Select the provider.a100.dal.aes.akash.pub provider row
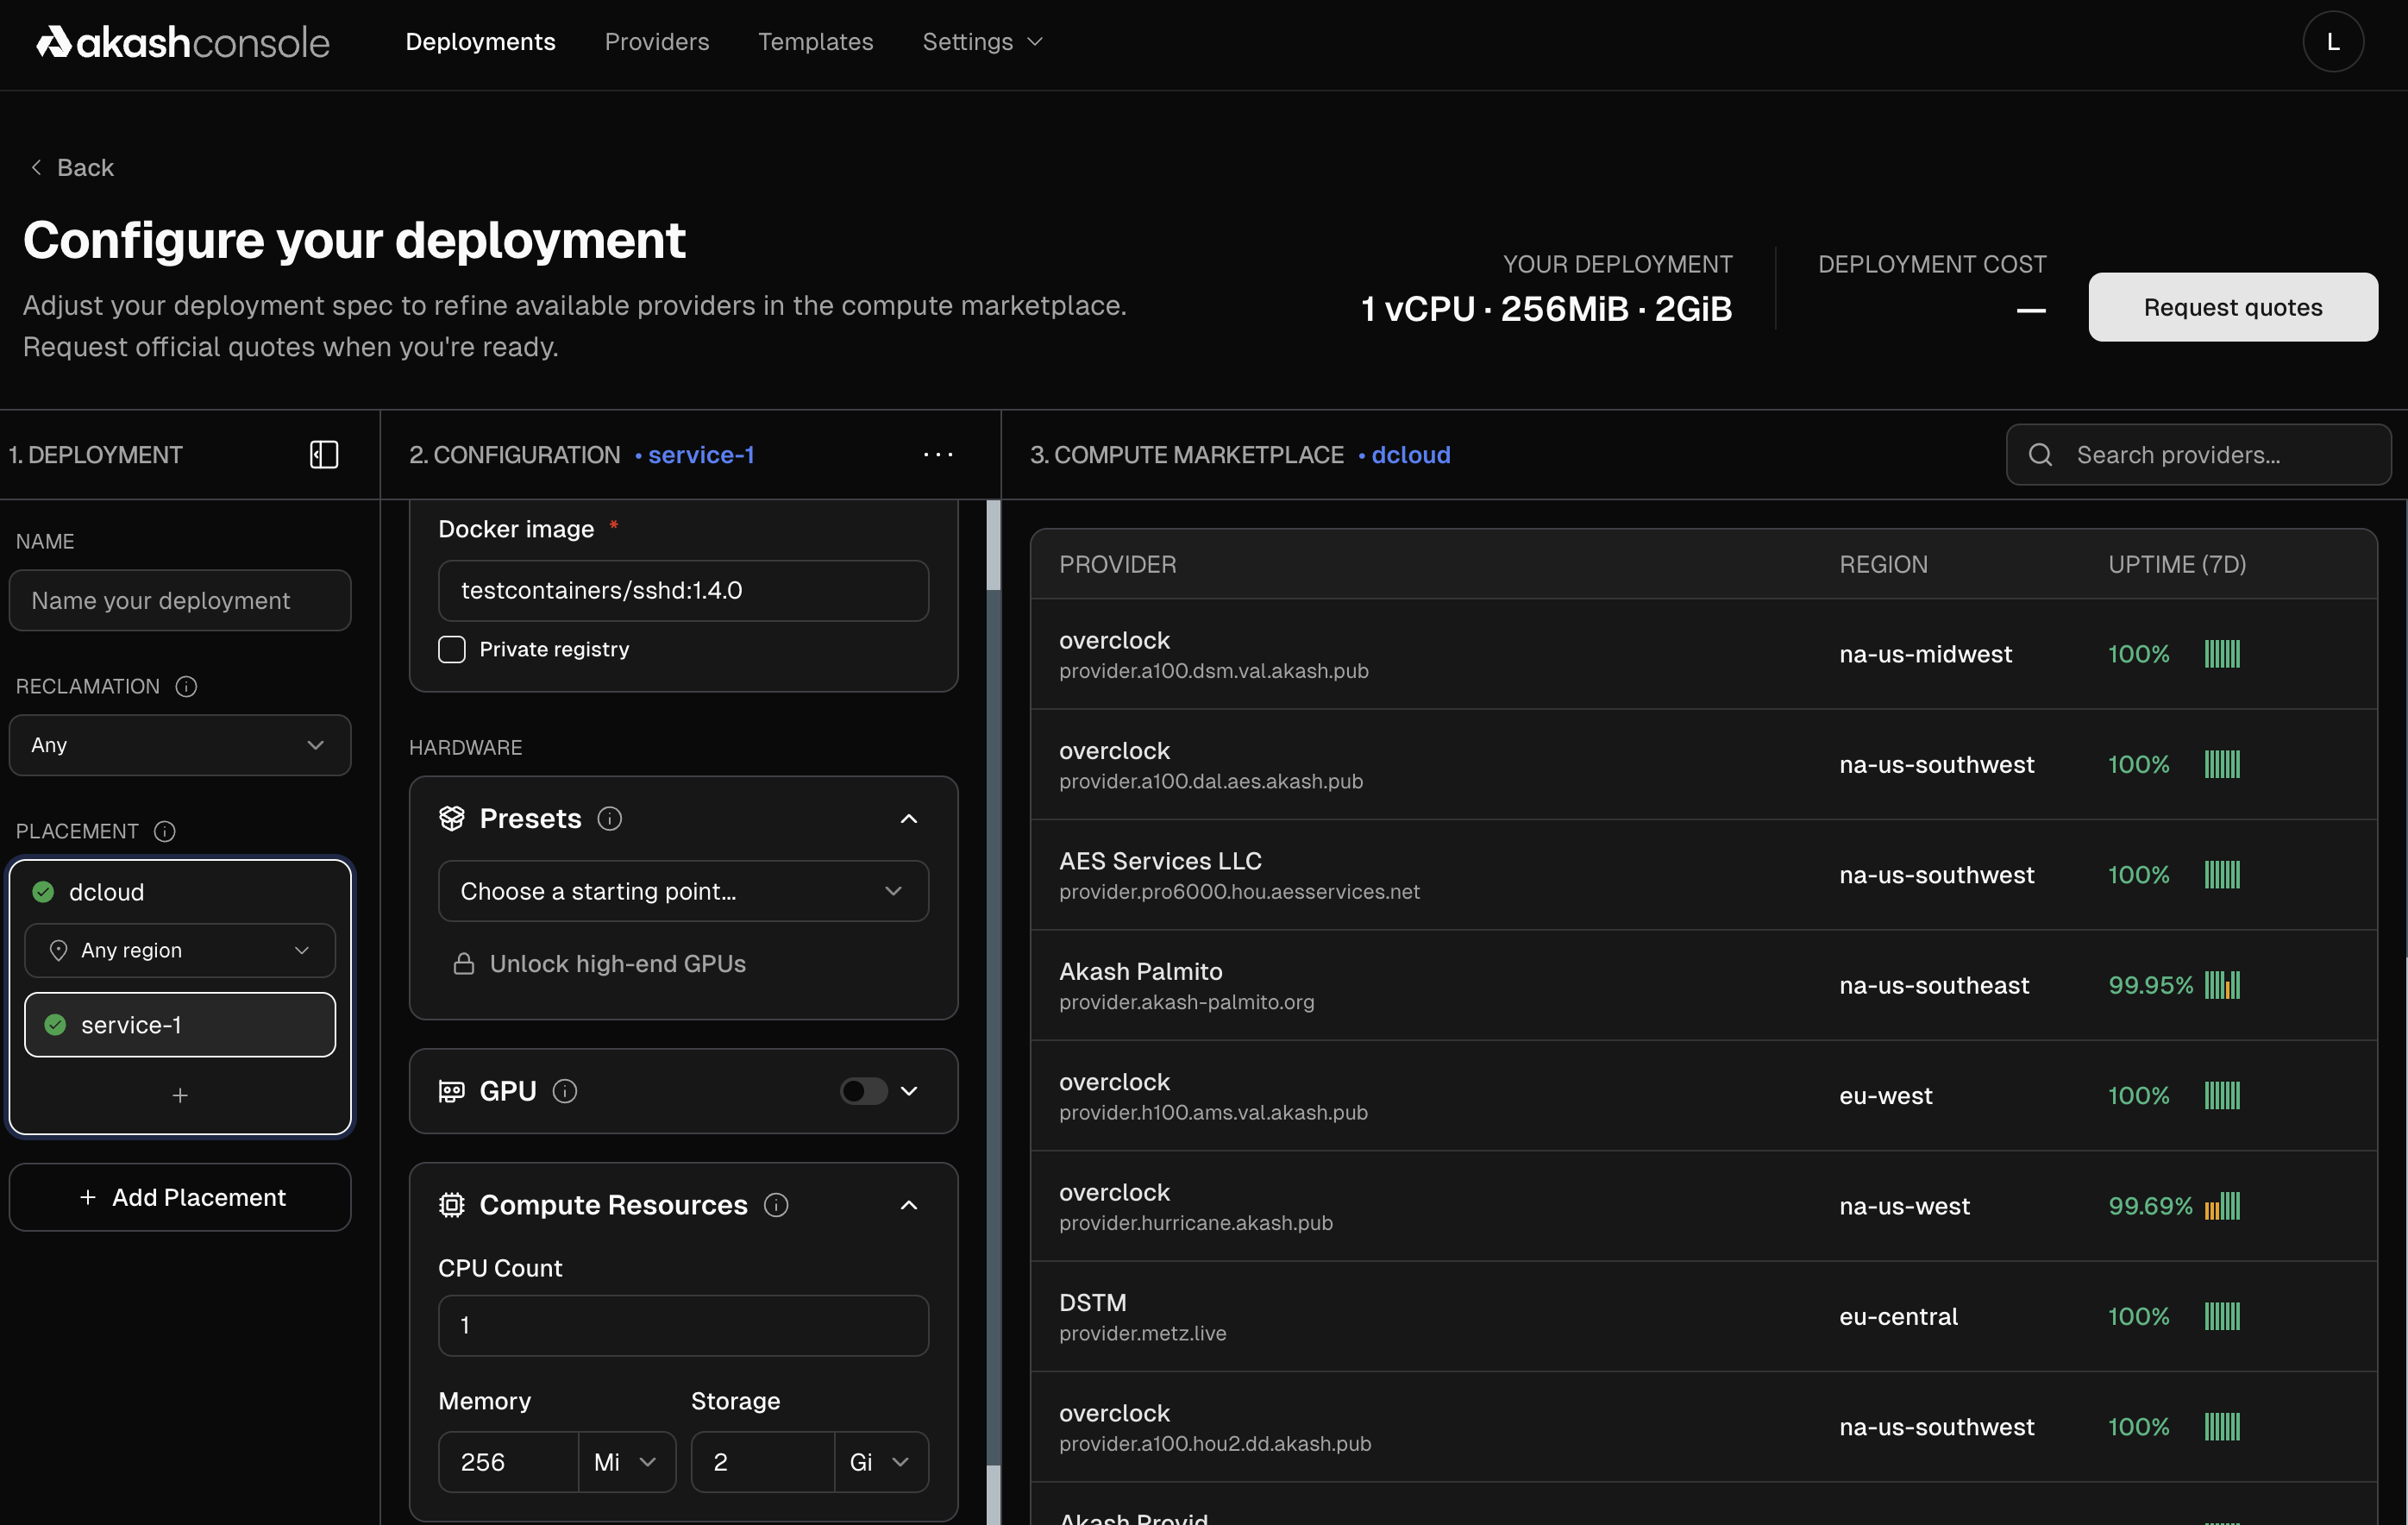 pos(1703,765)
